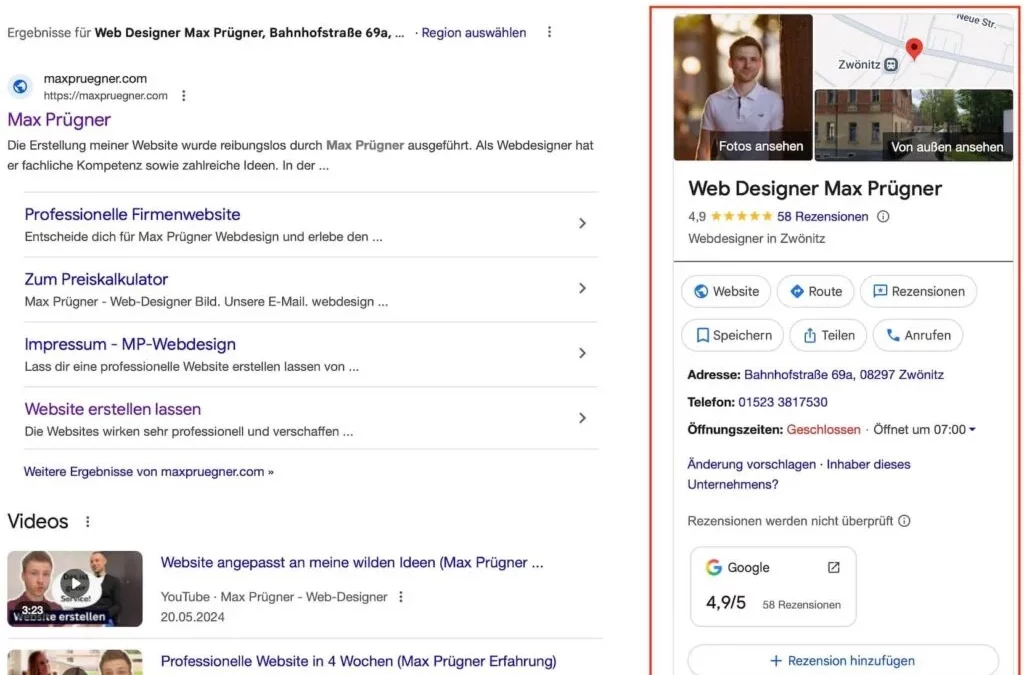Click the Rezensionen button with speech bubble icon

pyautogui.click(x=918, y=291)
